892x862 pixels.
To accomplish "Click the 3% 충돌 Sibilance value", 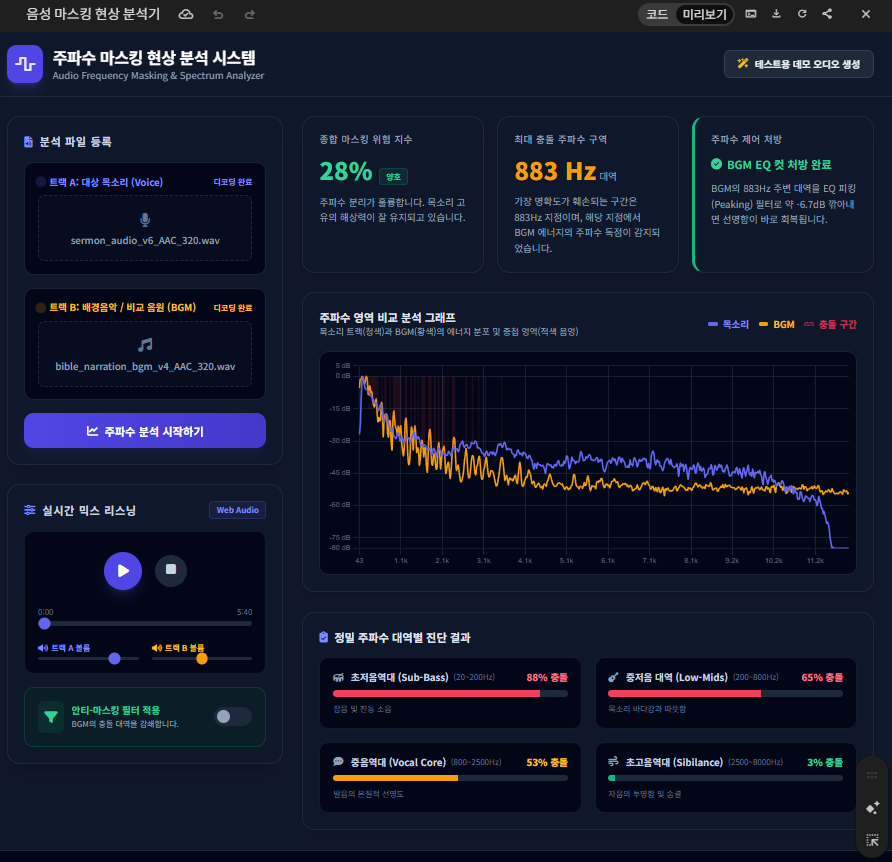I will [825, 762].
